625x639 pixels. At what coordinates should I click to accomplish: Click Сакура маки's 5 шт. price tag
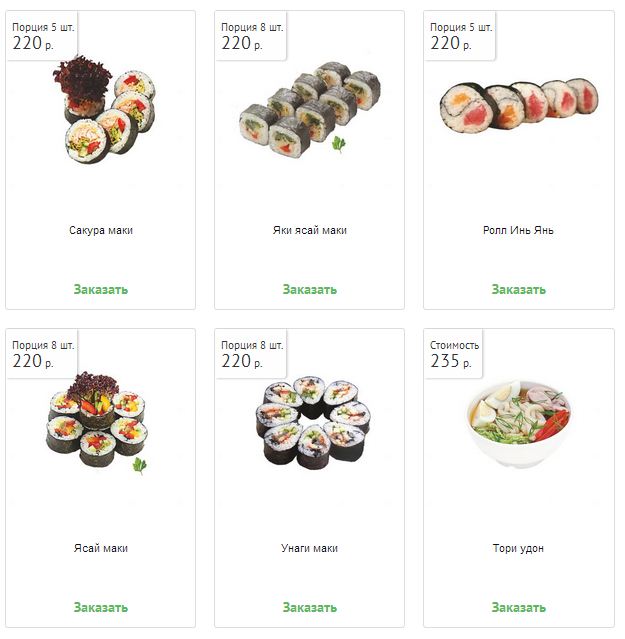pos(42,36)
